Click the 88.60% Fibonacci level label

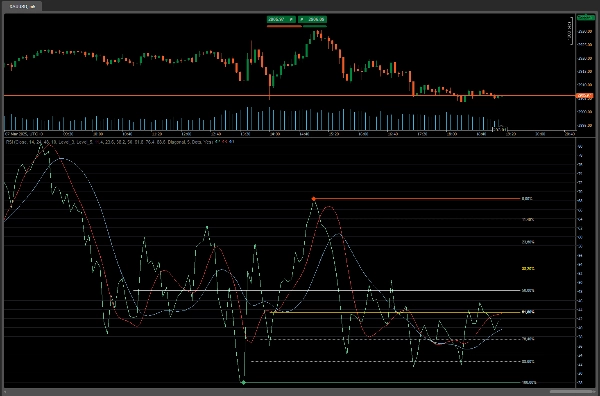coord(528,362)
